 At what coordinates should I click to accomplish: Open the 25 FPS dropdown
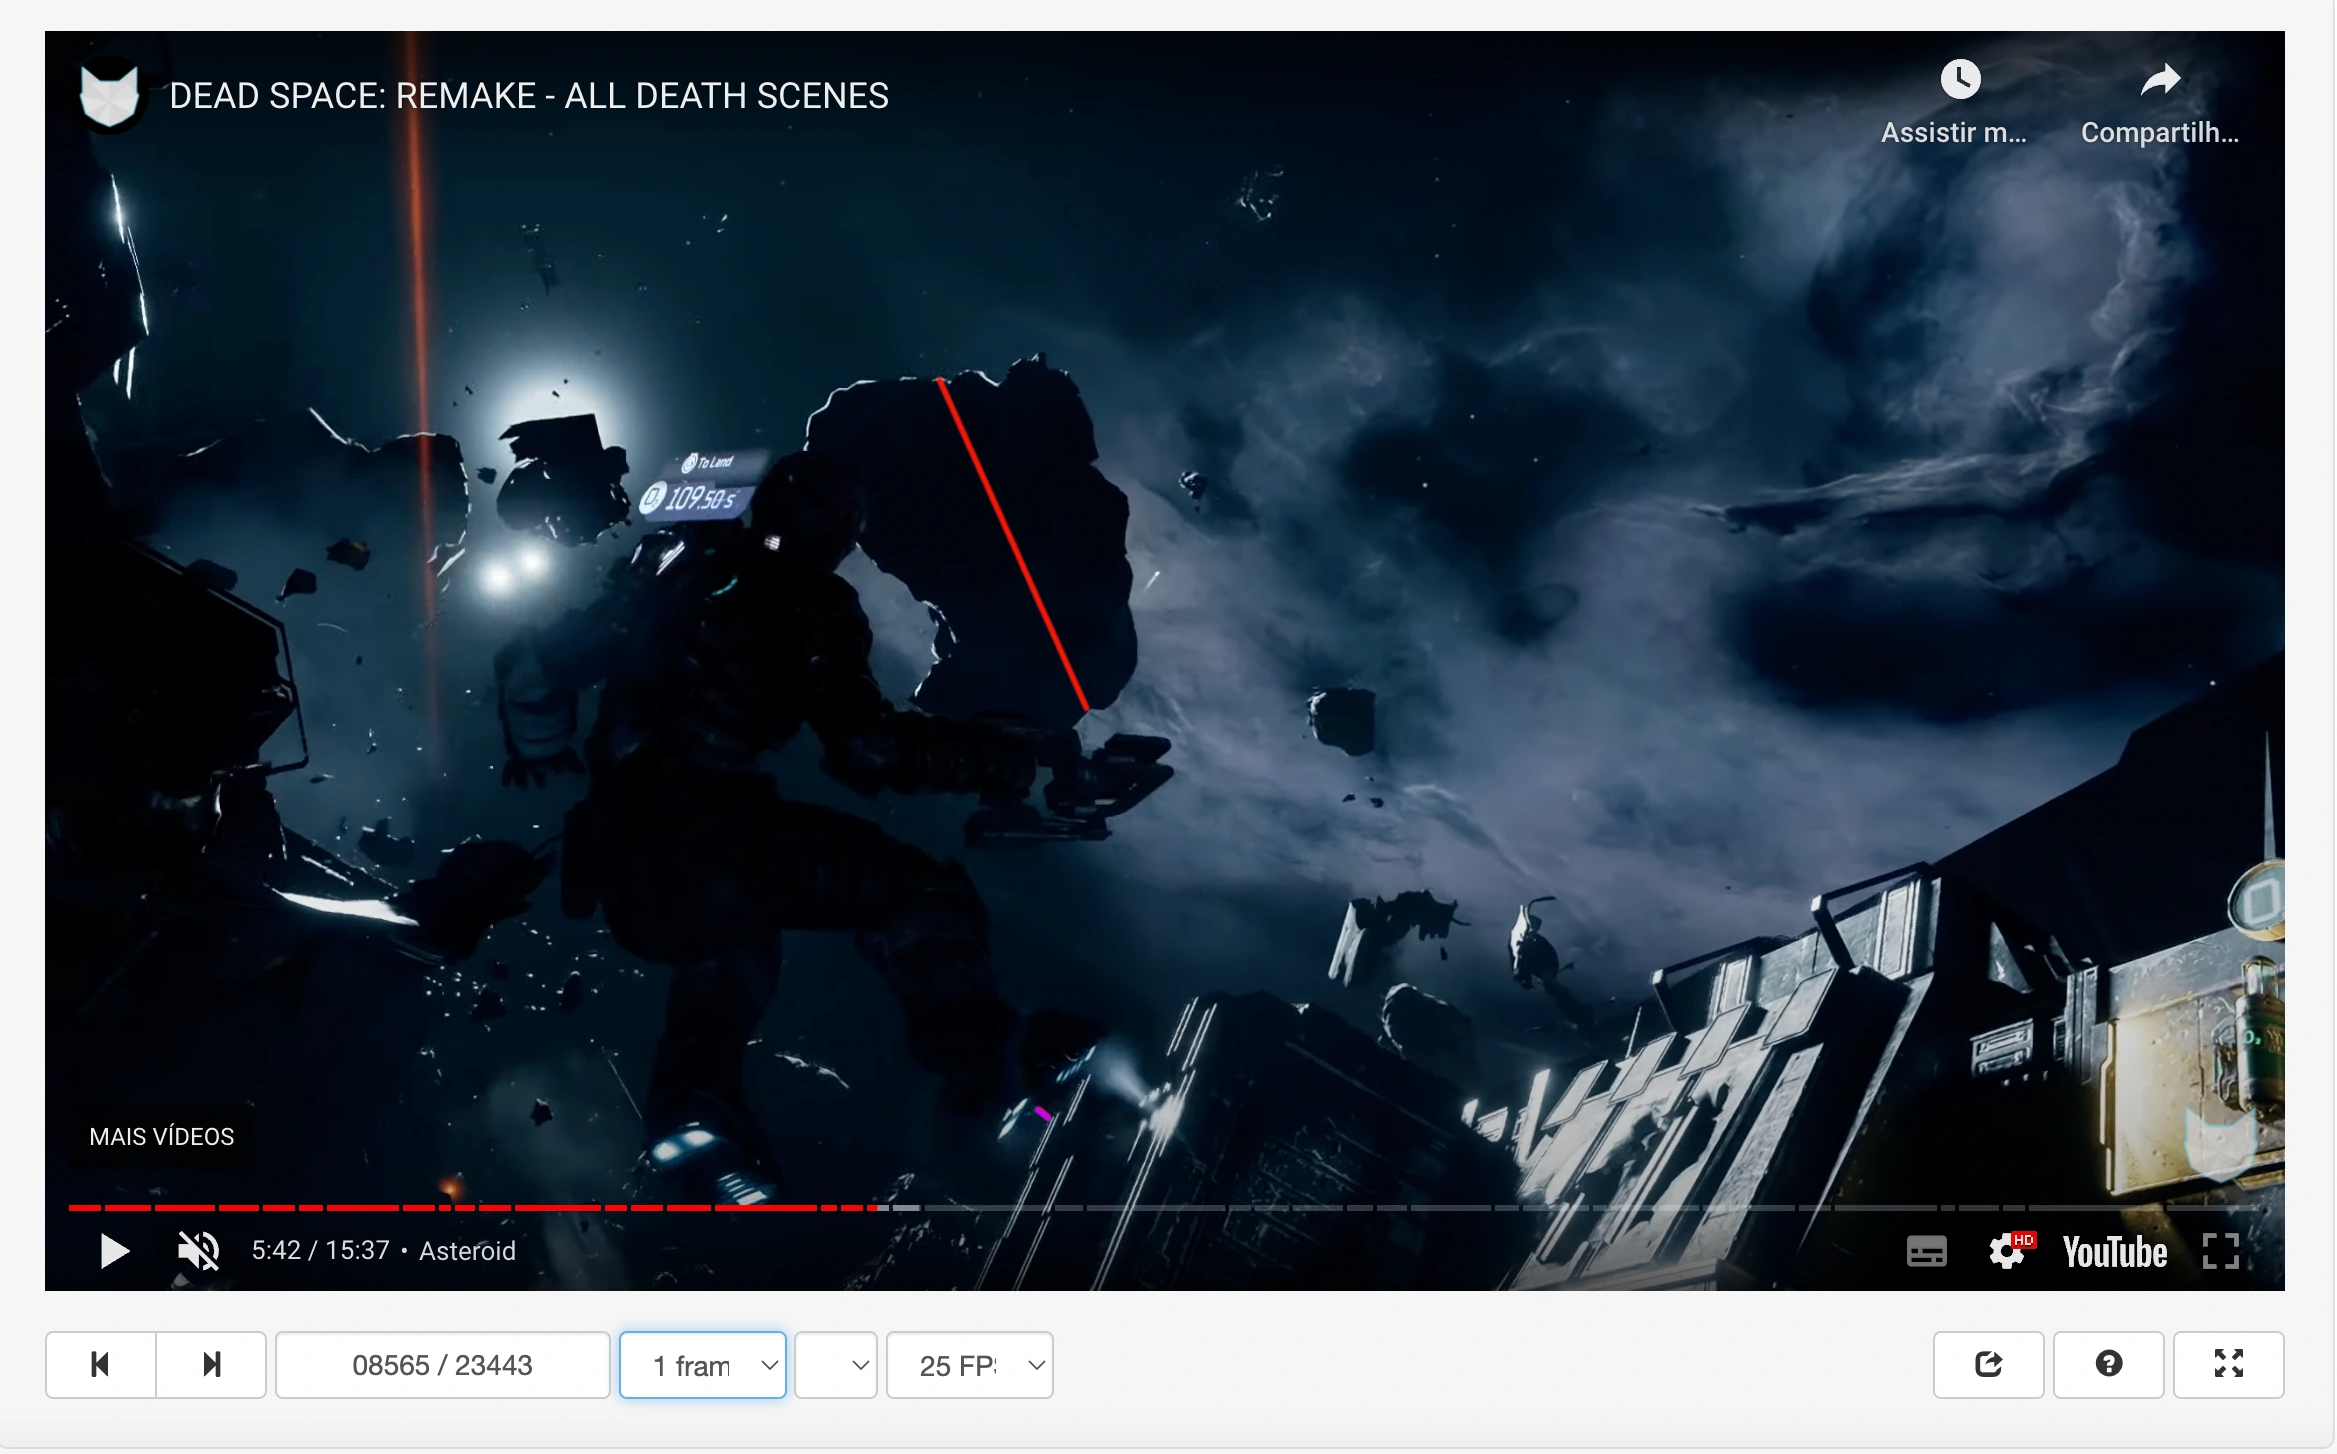(x=969, y=1365)
